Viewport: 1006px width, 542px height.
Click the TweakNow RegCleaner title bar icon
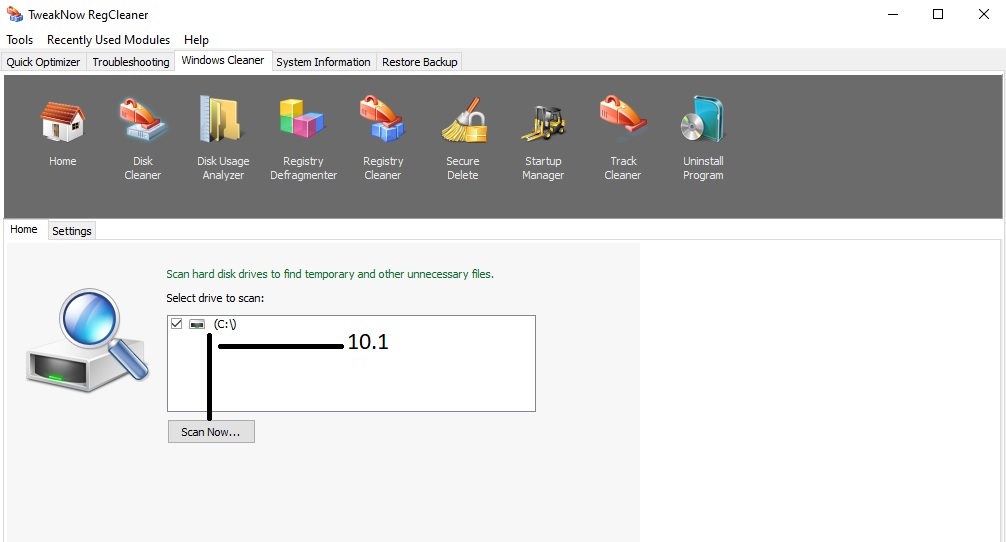click(14, 14)
